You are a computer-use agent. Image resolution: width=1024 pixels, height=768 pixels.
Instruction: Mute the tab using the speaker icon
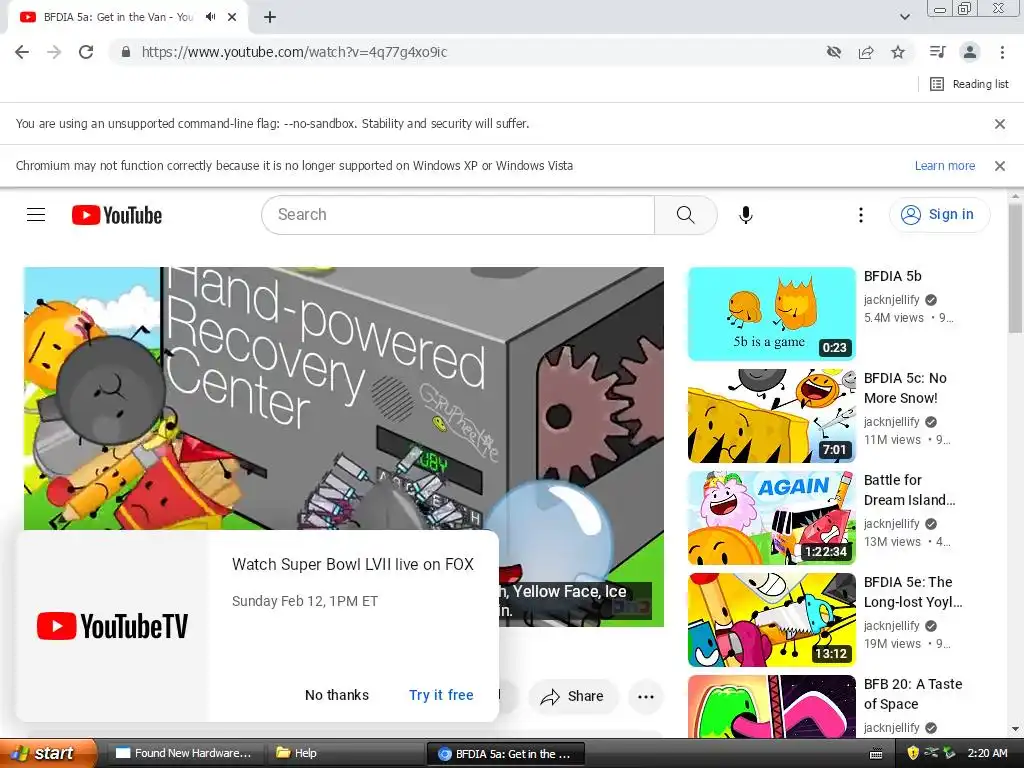210,17
